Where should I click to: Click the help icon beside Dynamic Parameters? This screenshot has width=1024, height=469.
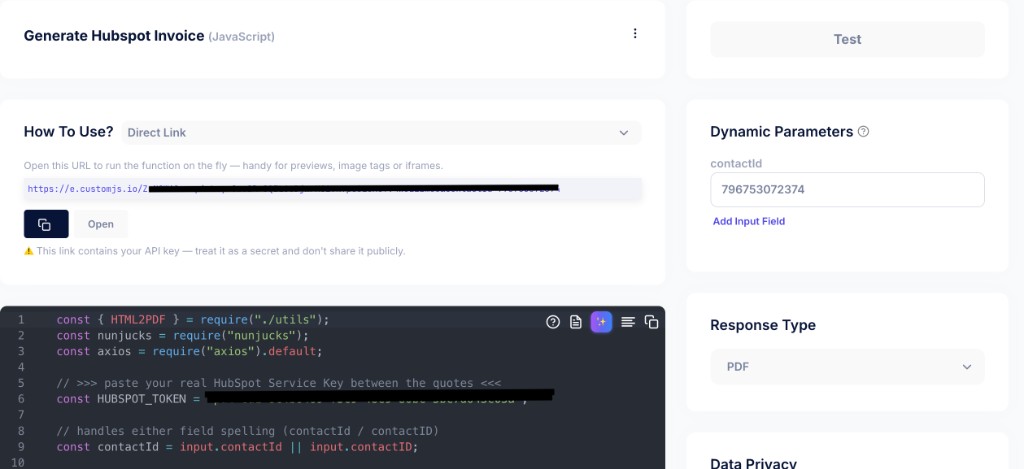[x=863, y=131]
